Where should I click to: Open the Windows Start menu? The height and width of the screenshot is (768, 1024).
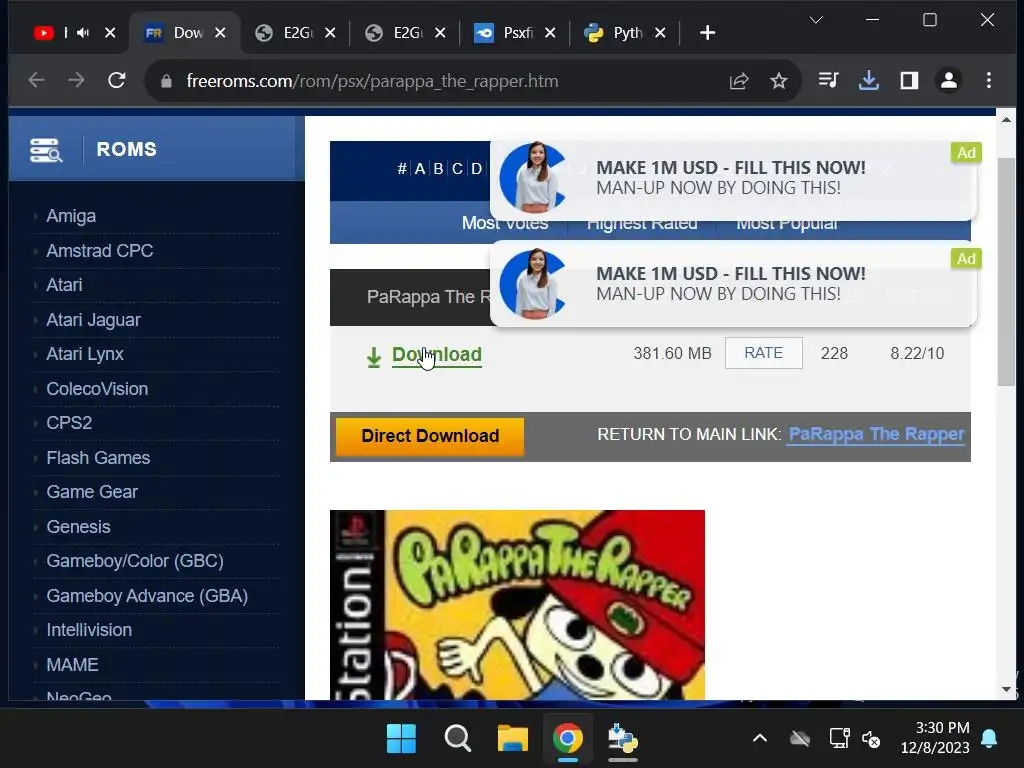click(401, 739)
